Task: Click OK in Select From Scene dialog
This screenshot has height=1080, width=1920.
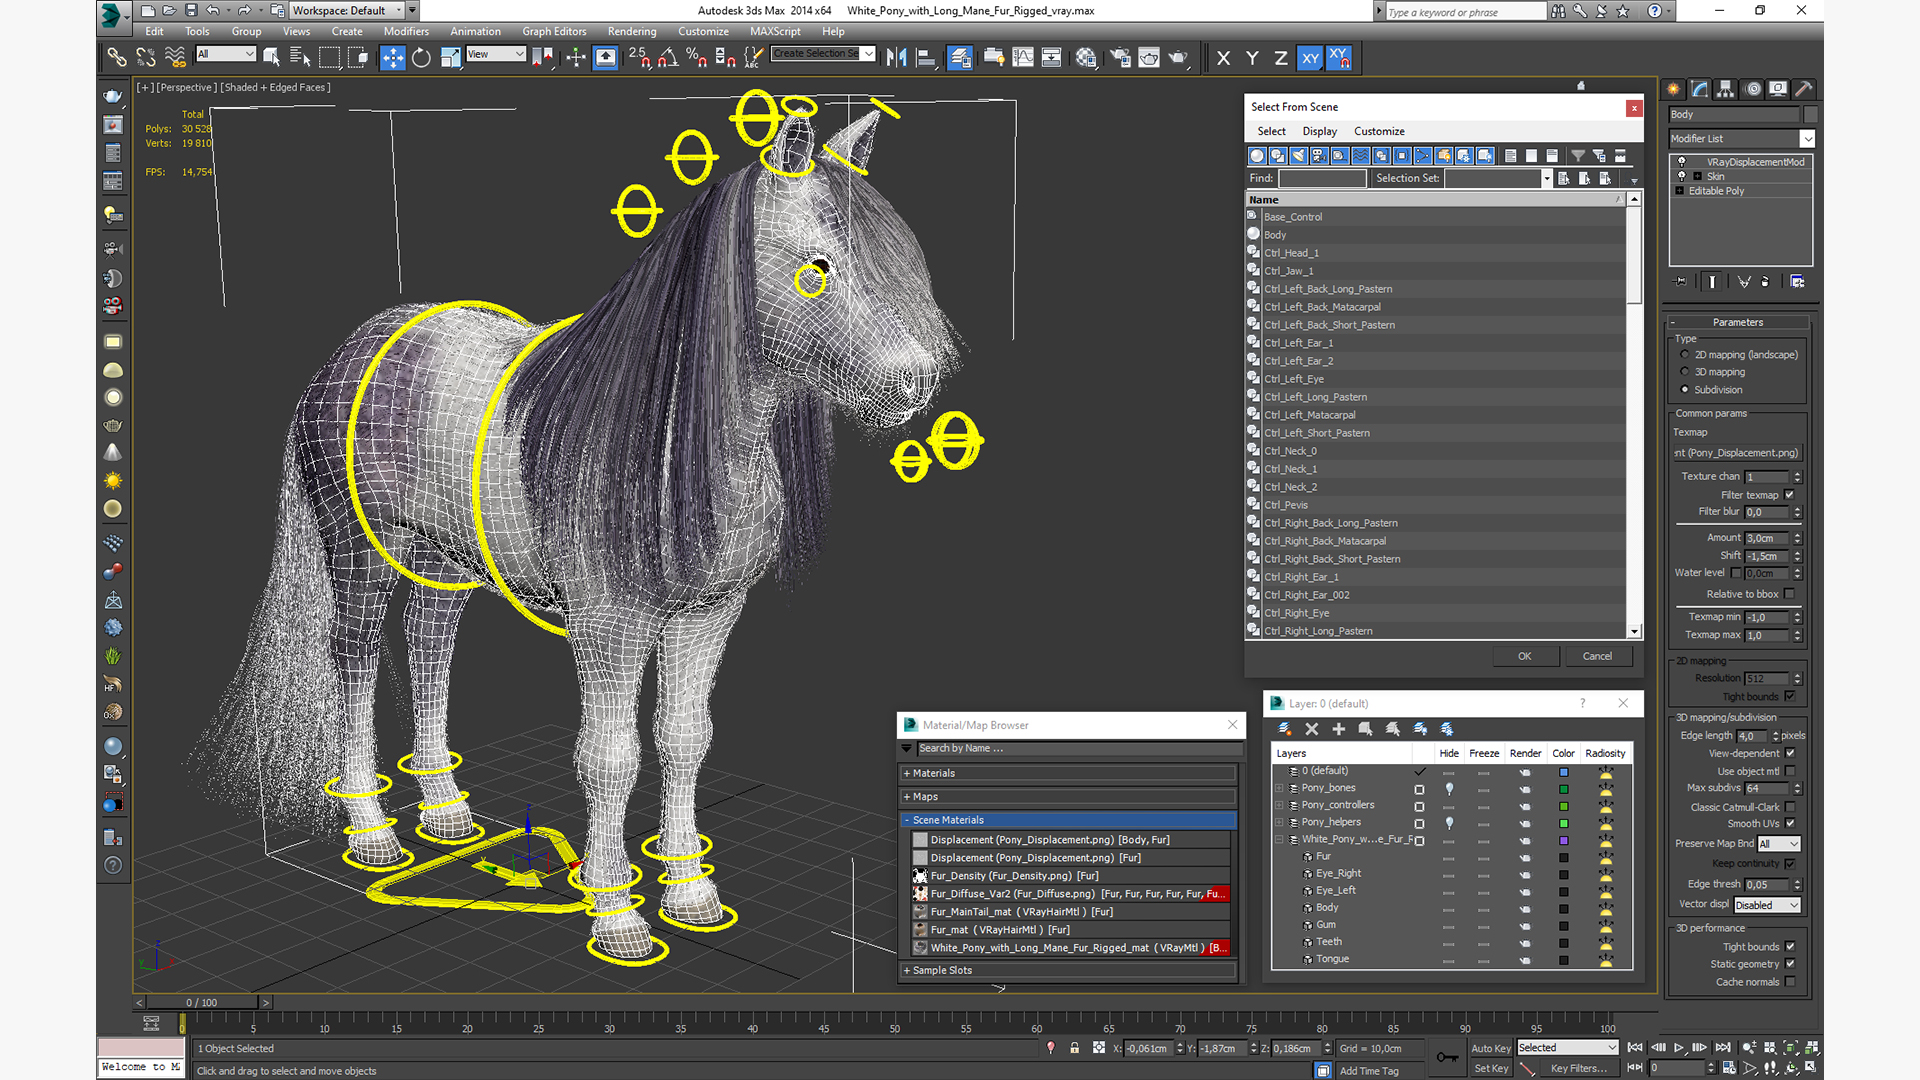Action: tap(1525, 656)
